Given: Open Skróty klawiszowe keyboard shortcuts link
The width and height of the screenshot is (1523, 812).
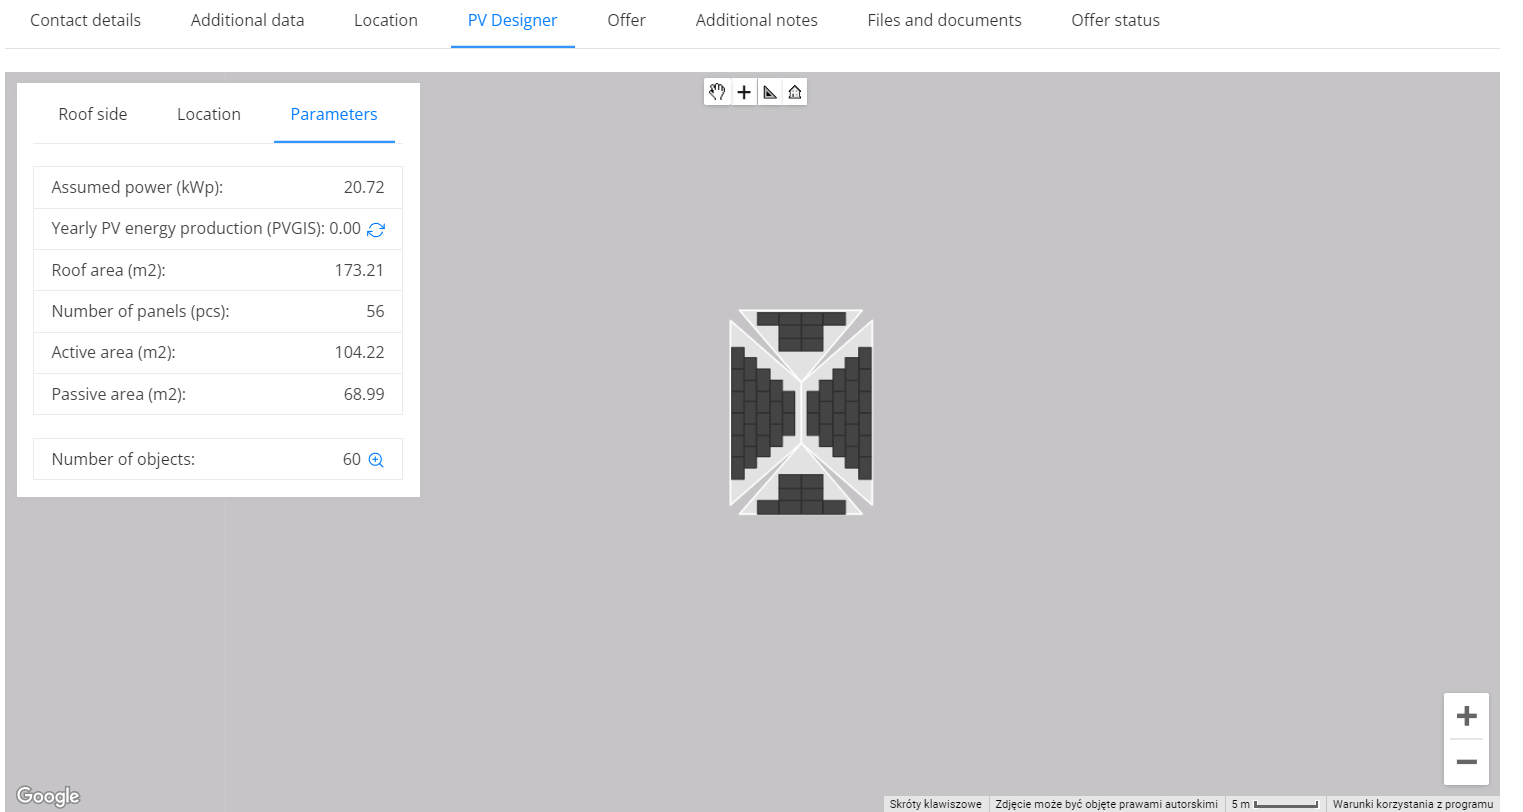Looking at the screenshot, I should coord(936,804).
